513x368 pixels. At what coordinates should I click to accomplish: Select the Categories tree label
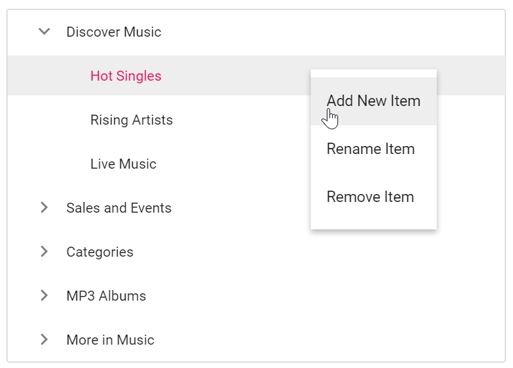pyautogui.click(x=100, y=252)
